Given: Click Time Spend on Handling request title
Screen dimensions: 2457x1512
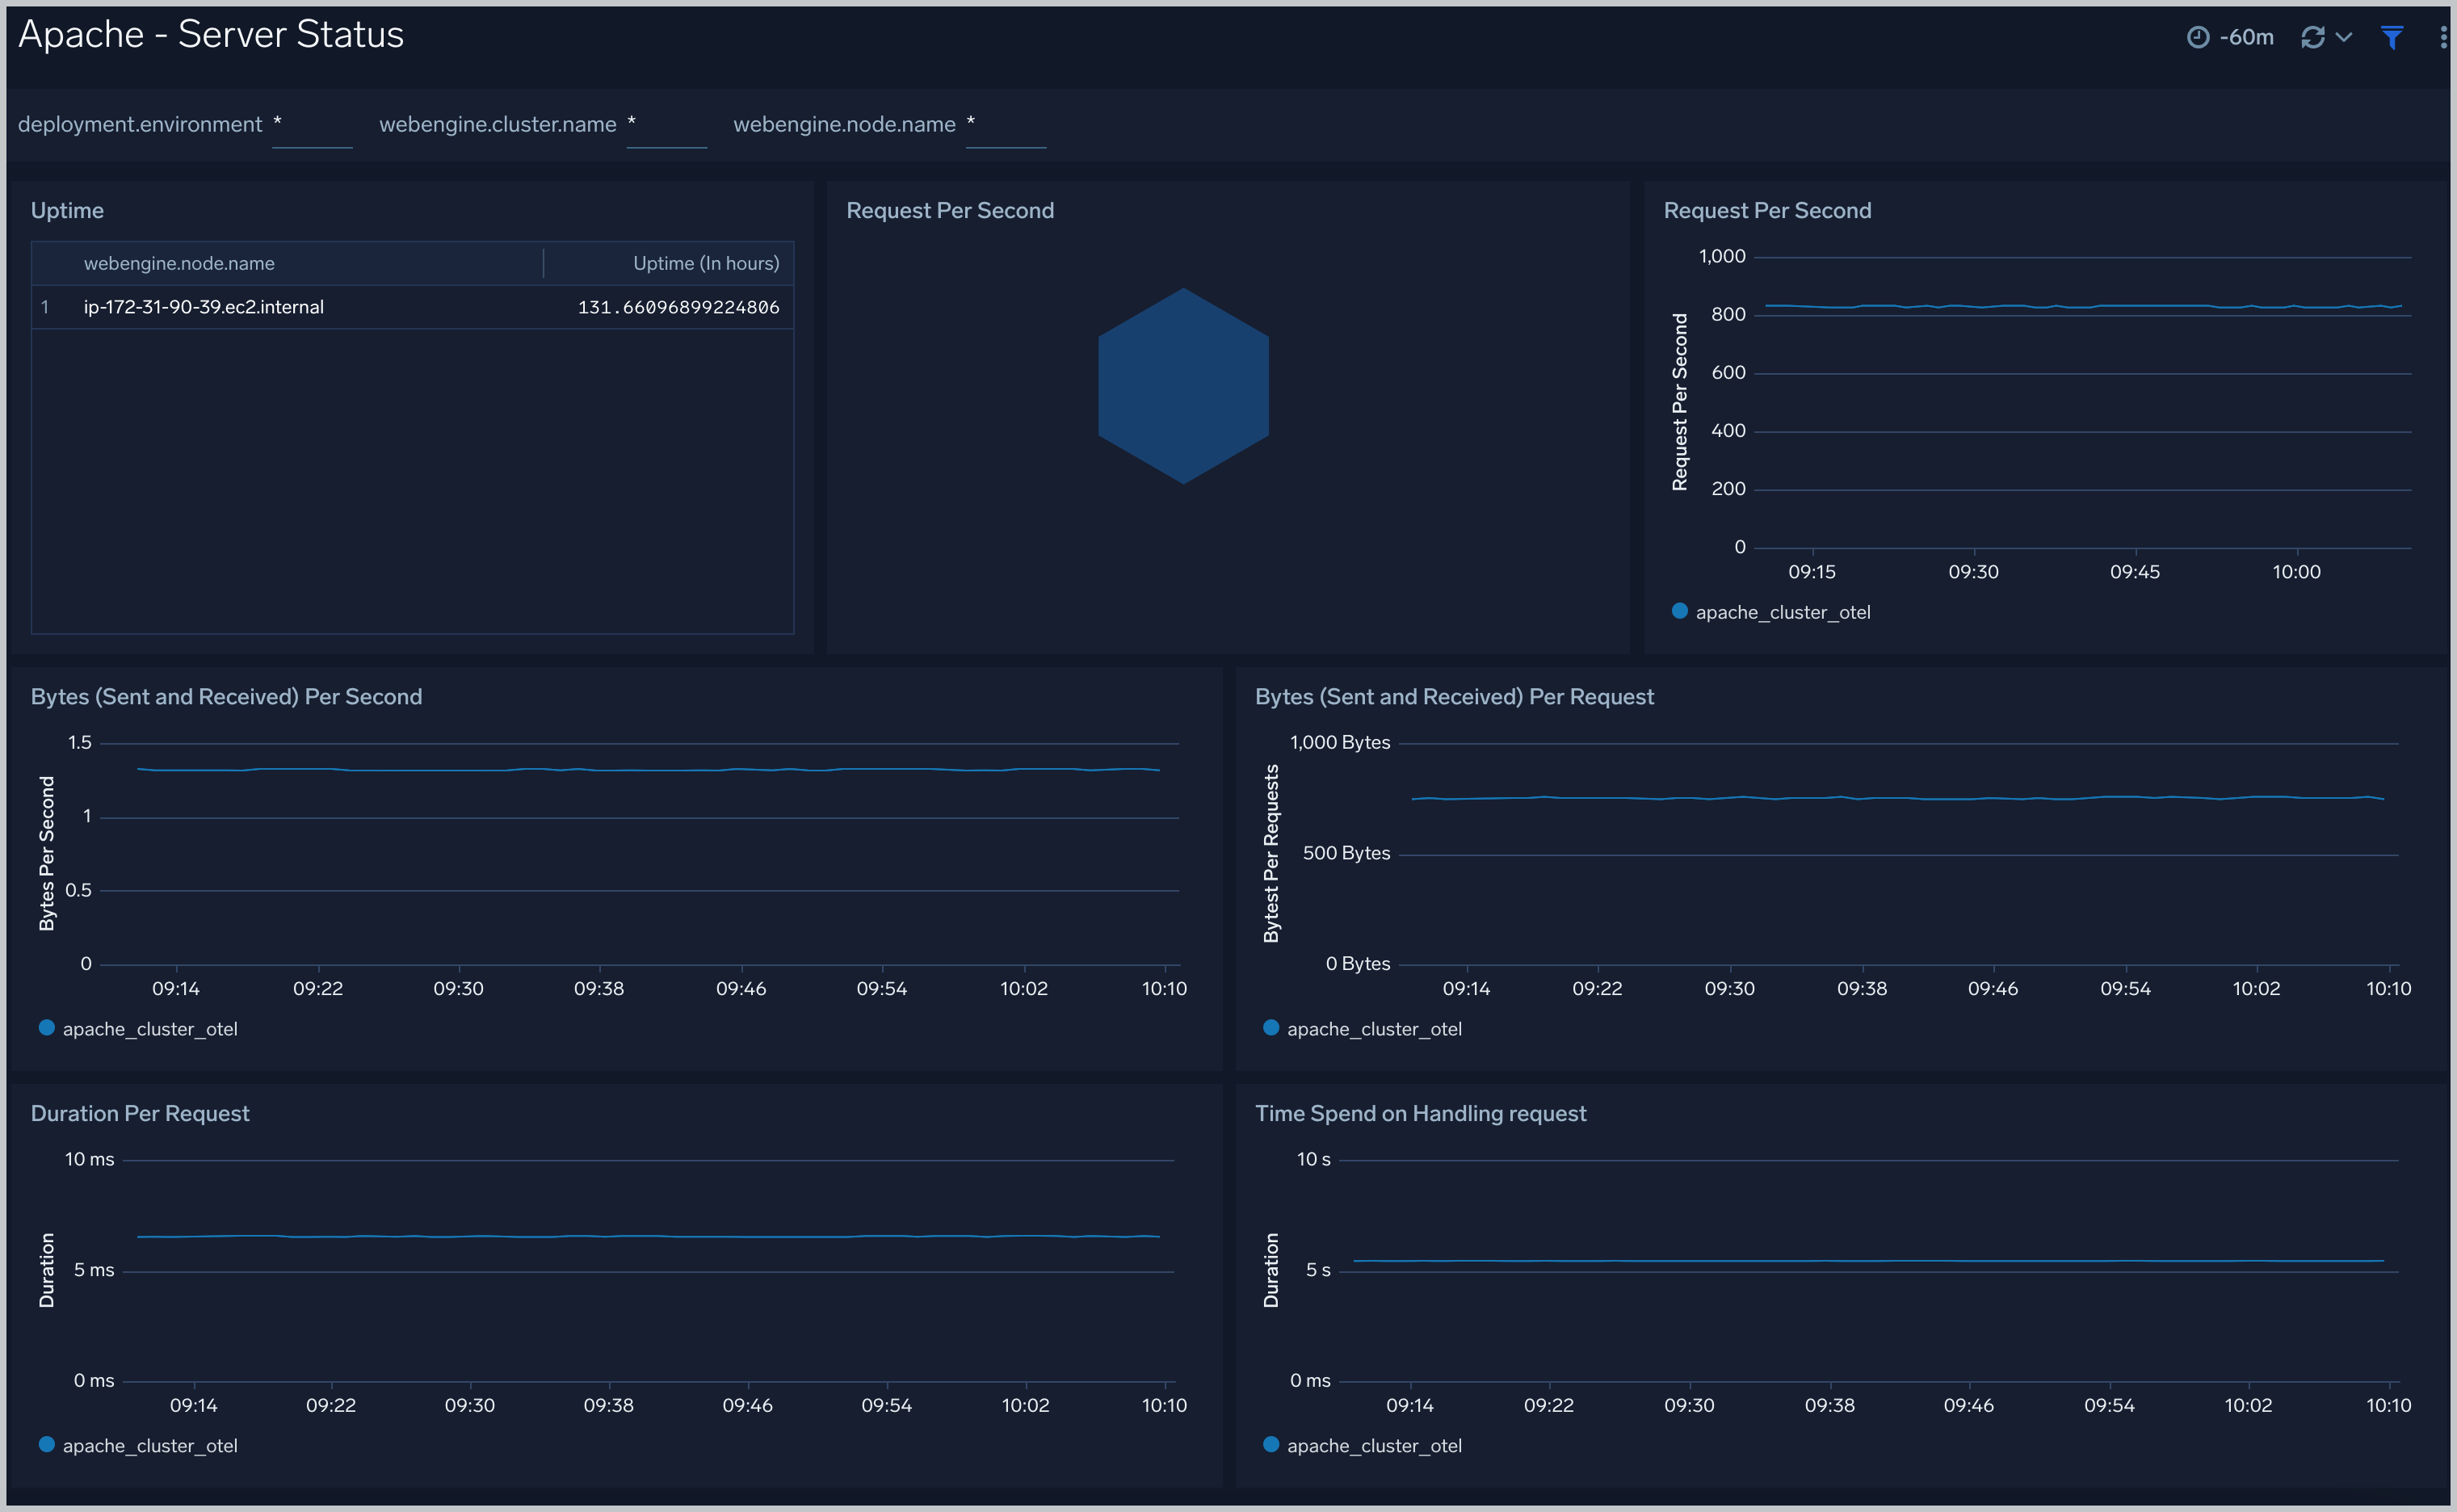Looking at the screenshot, I should pos(1421,1114).
